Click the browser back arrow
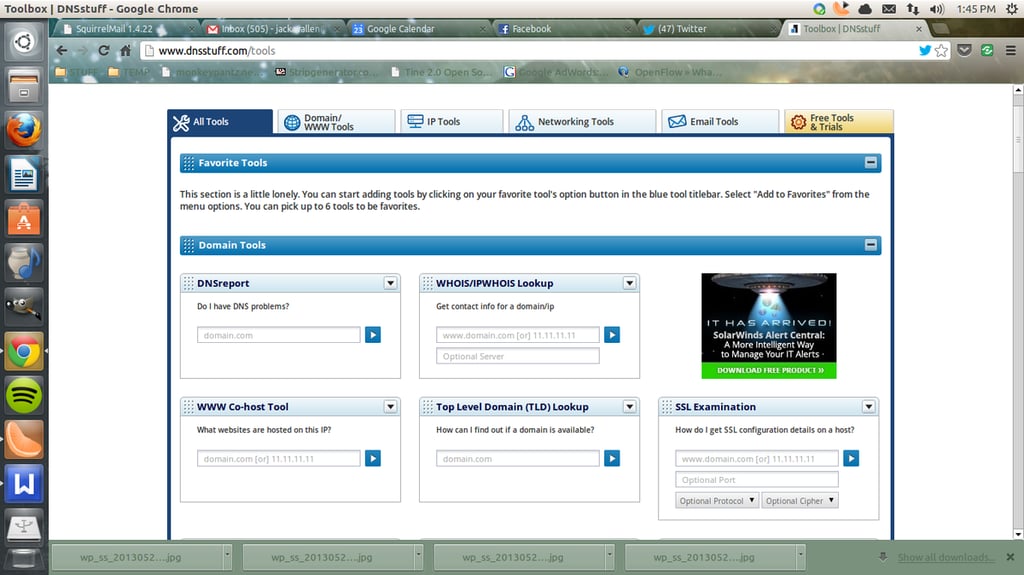The width and height of the screenshot is (1024, 575). click(x=61, y=50)
